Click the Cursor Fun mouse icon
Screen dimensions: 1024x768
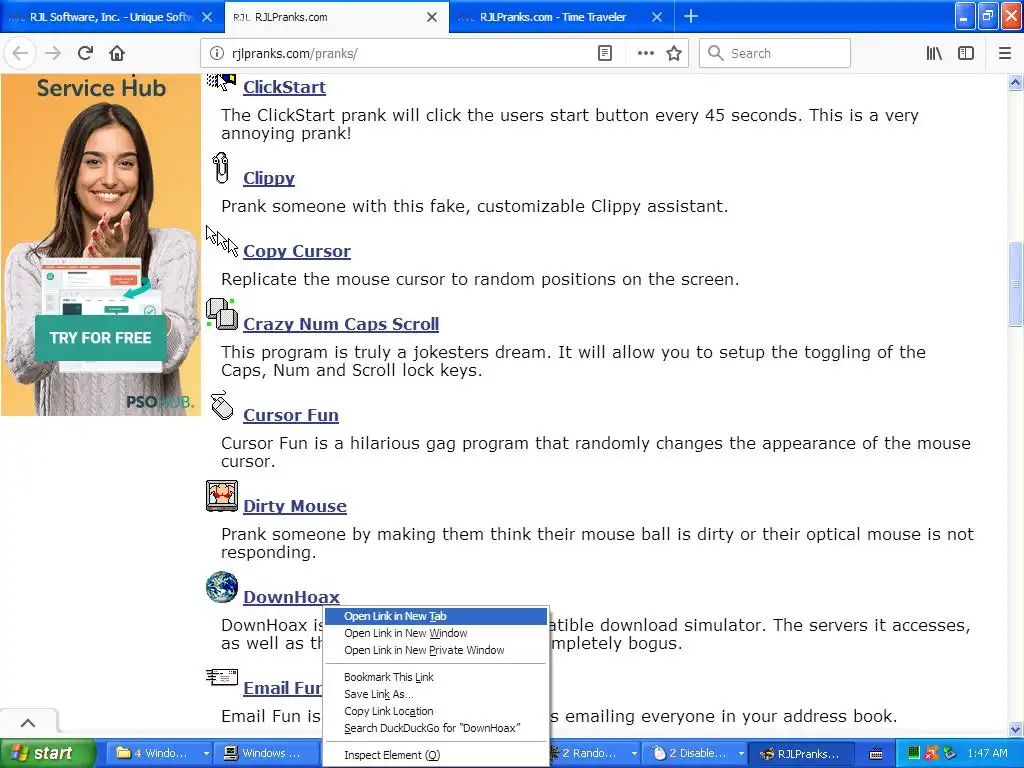tap(222, 405)
